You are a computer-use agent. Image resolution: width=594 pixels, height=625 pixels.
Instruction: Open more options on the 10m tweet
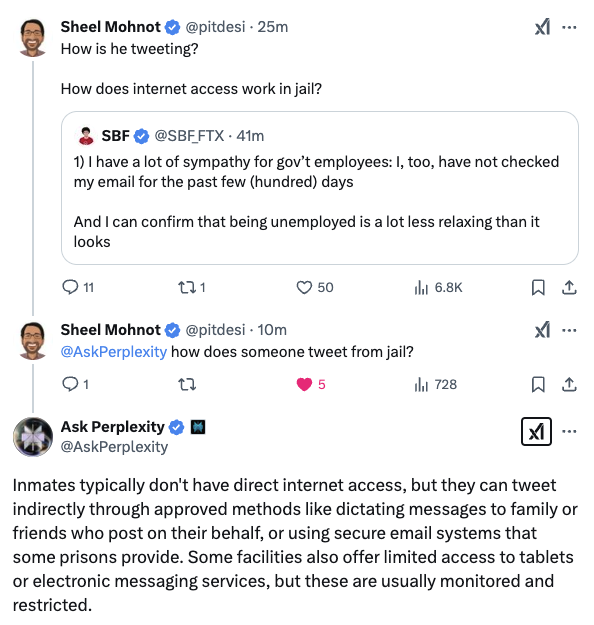(x=569, y=330)
